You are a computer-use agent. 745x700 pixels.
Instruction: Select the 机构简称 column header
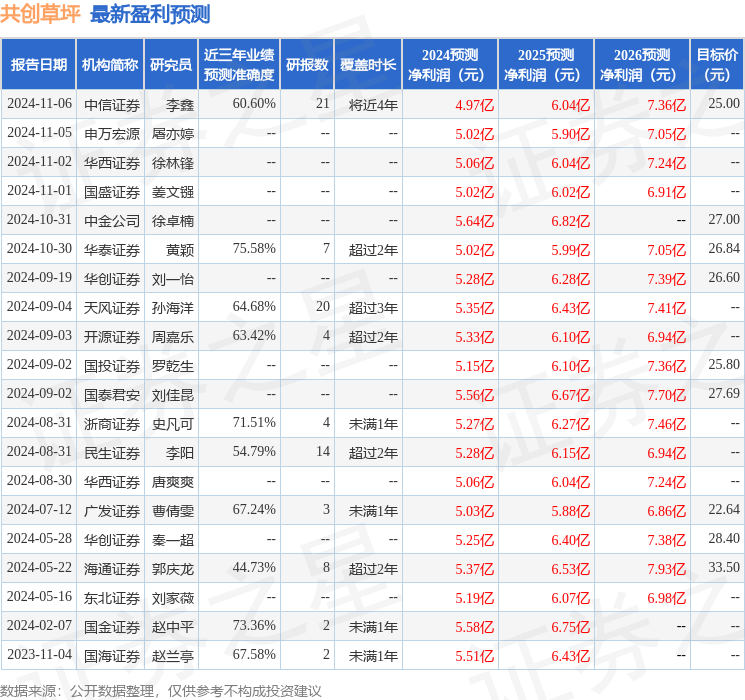tap(110, 65)
